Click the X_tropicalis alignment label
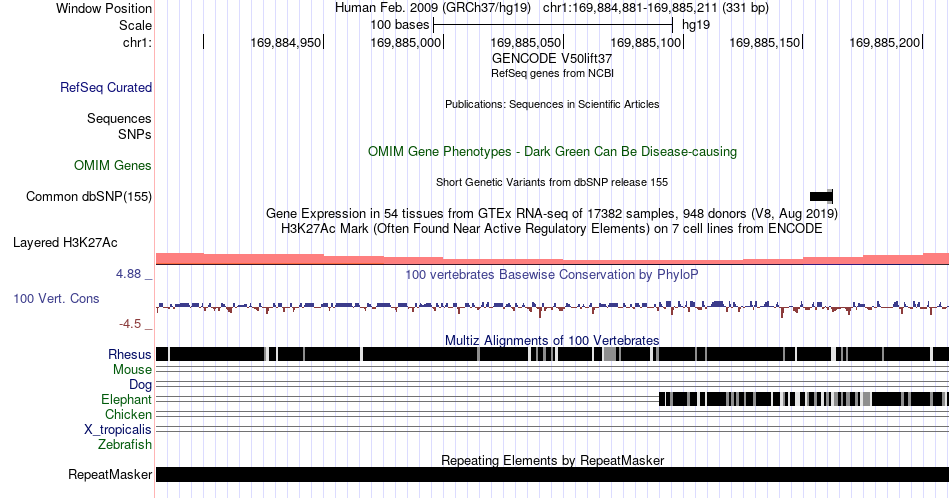The image size is (950, 498). tap(118, 430)
